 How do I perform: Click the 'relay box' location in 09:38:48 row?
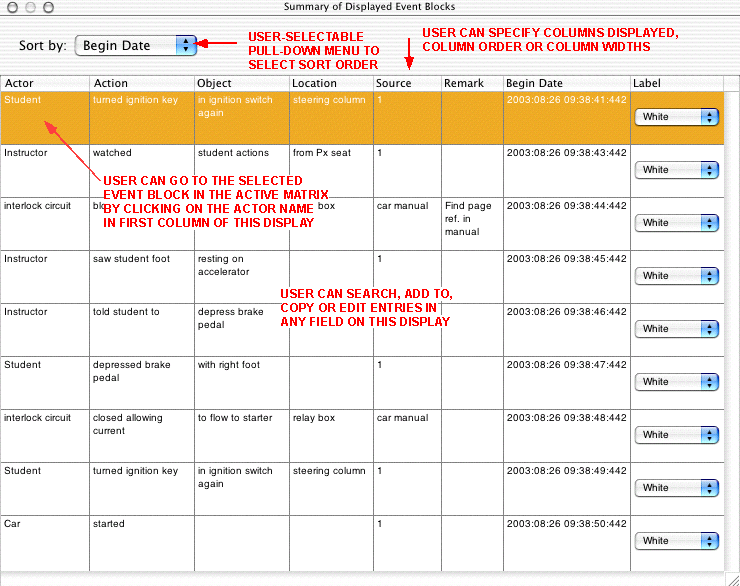[x=331, y=435]
